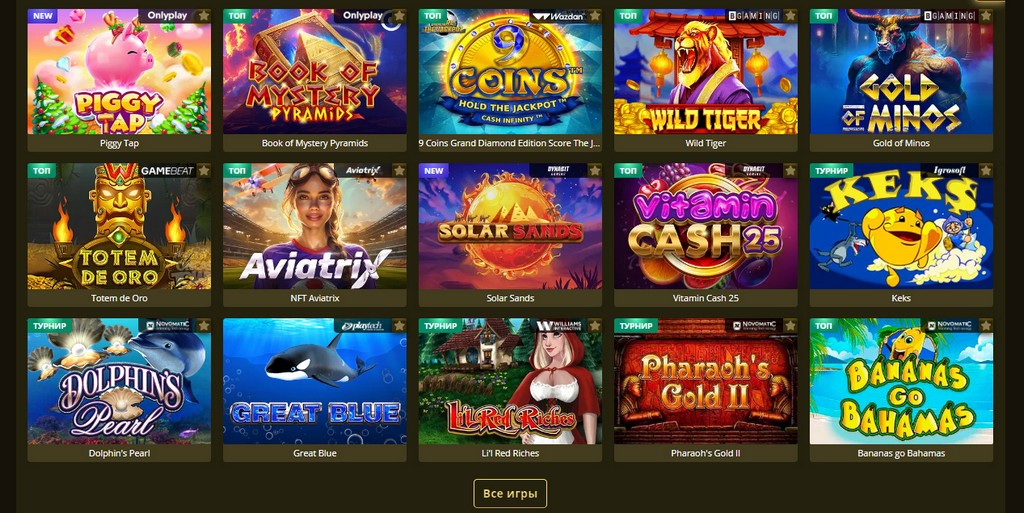
Task: Open the Li'l Red Riches slot
Action: [x=510, y=381]
